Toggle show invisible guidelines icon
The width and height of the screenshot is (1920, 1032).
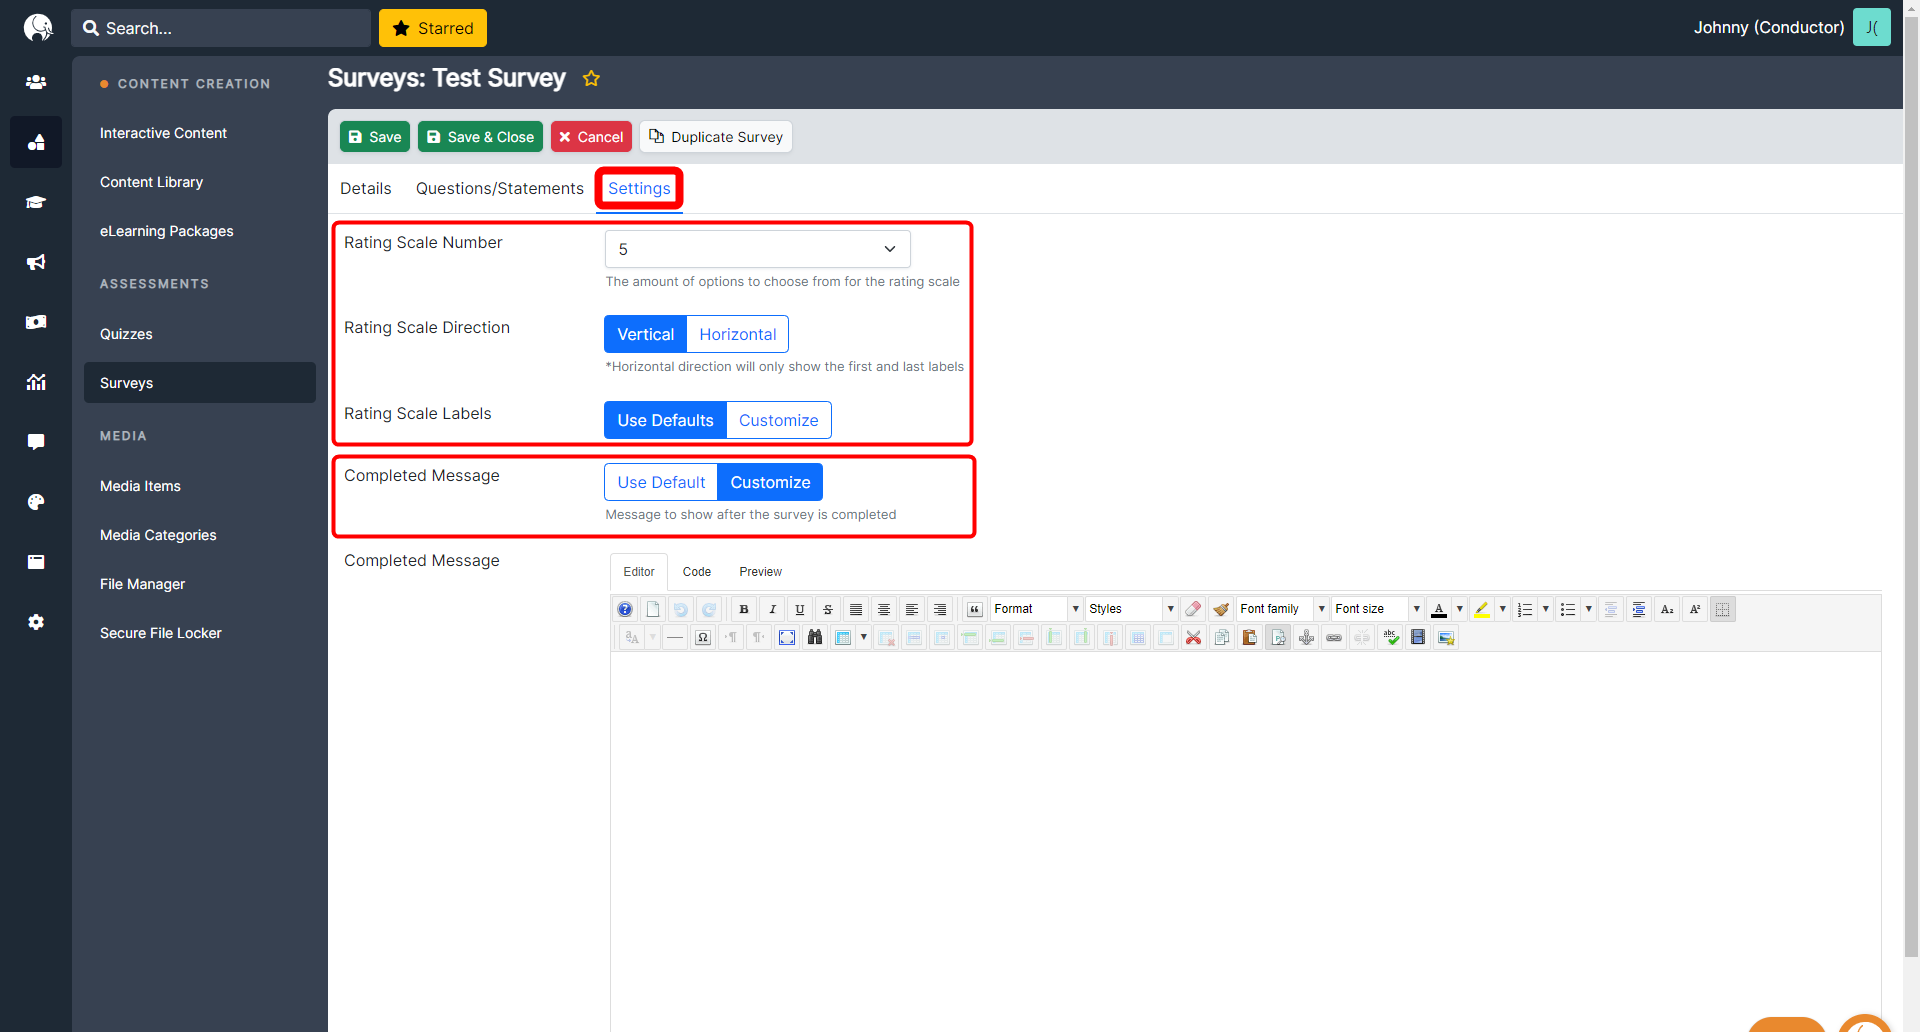1722,609
